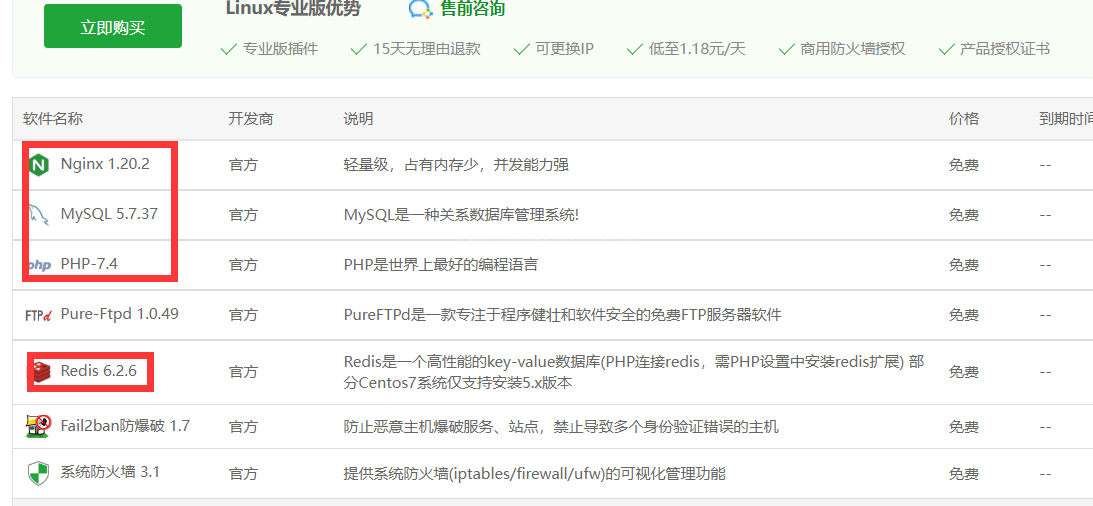The image size is (1093, 506).
Task: Click the red Redis icon
Action: 39,372
